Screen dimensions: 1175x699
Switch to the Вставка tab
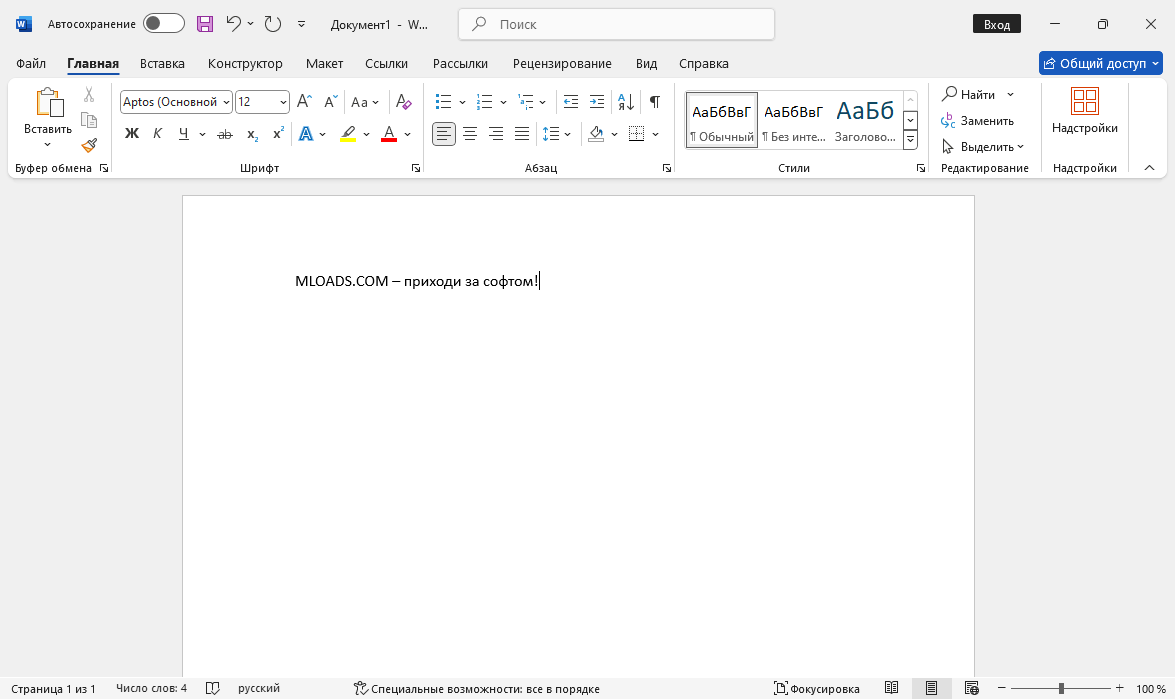point(162,64)
